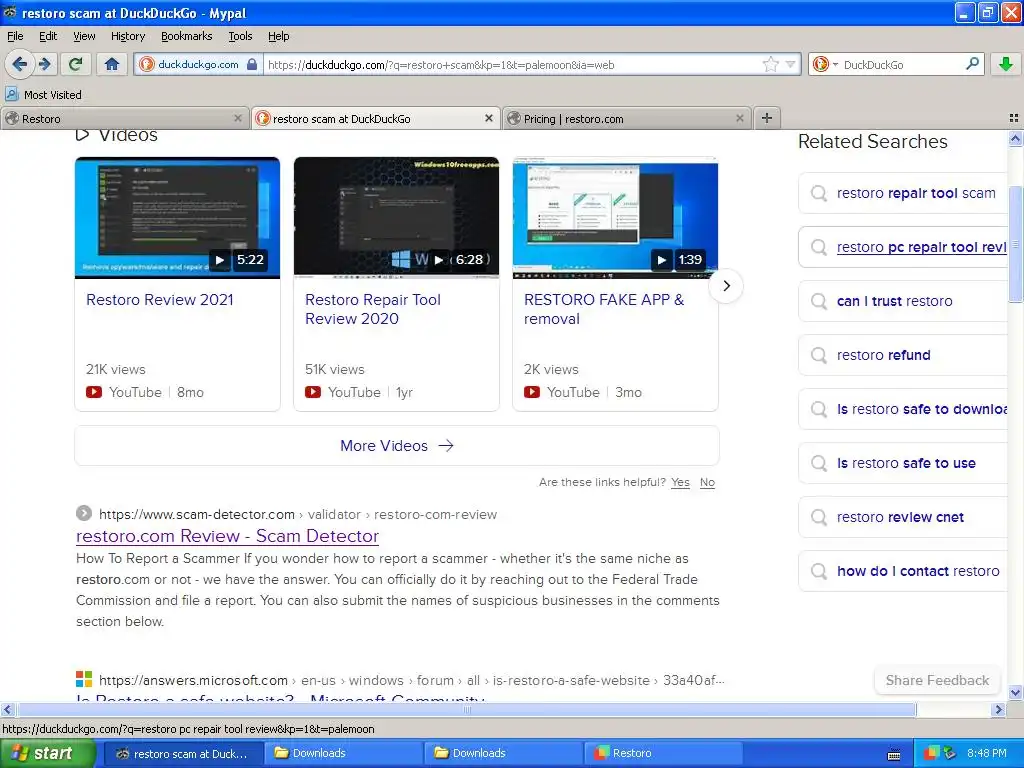Select the restoro scam at Duck... taskbar button

184,753
